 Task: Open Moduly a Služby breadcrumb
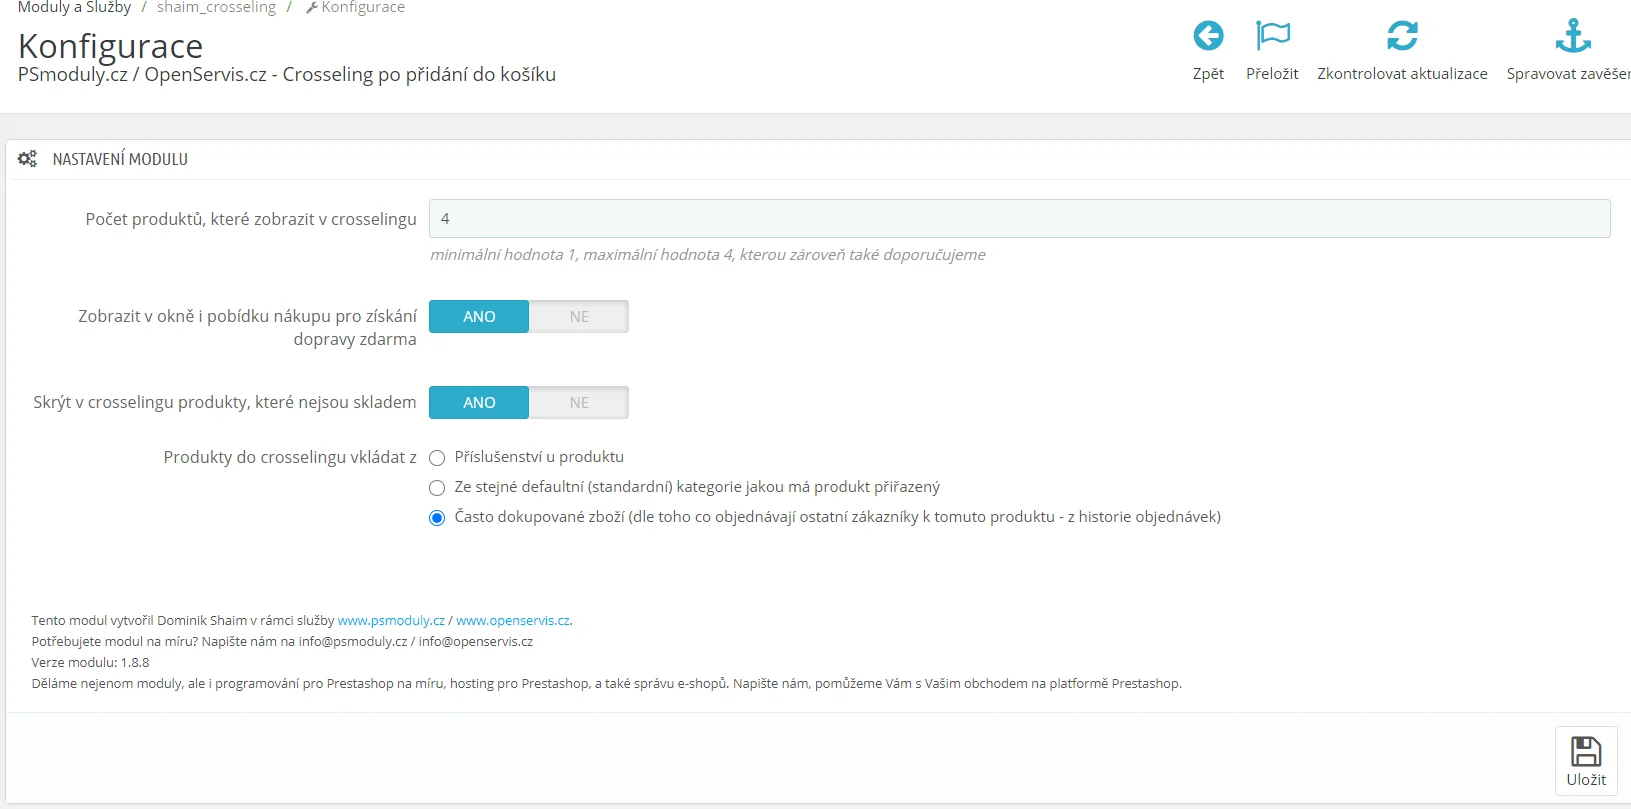coord(74,8)
